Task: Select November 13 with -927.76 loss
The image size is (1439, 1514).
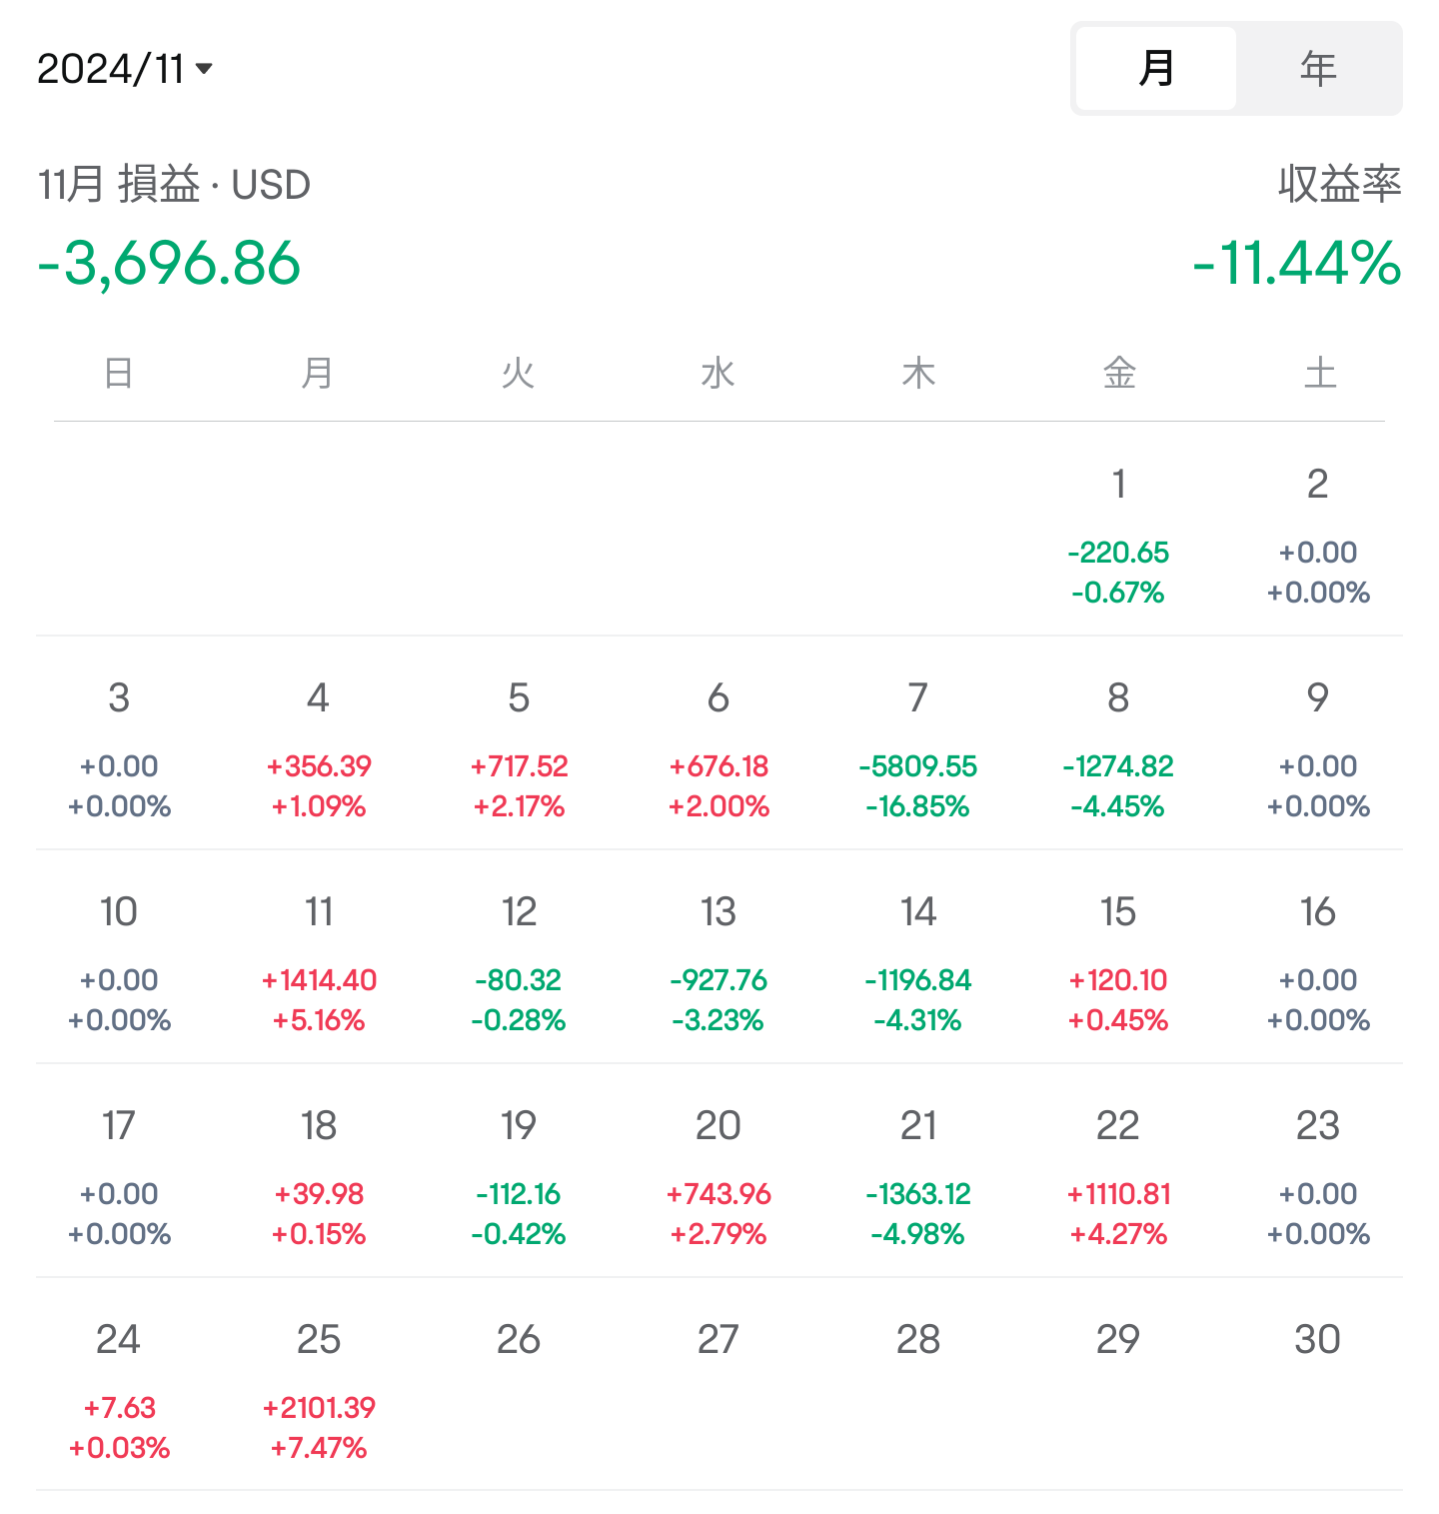Action: (x=718, y=964)
